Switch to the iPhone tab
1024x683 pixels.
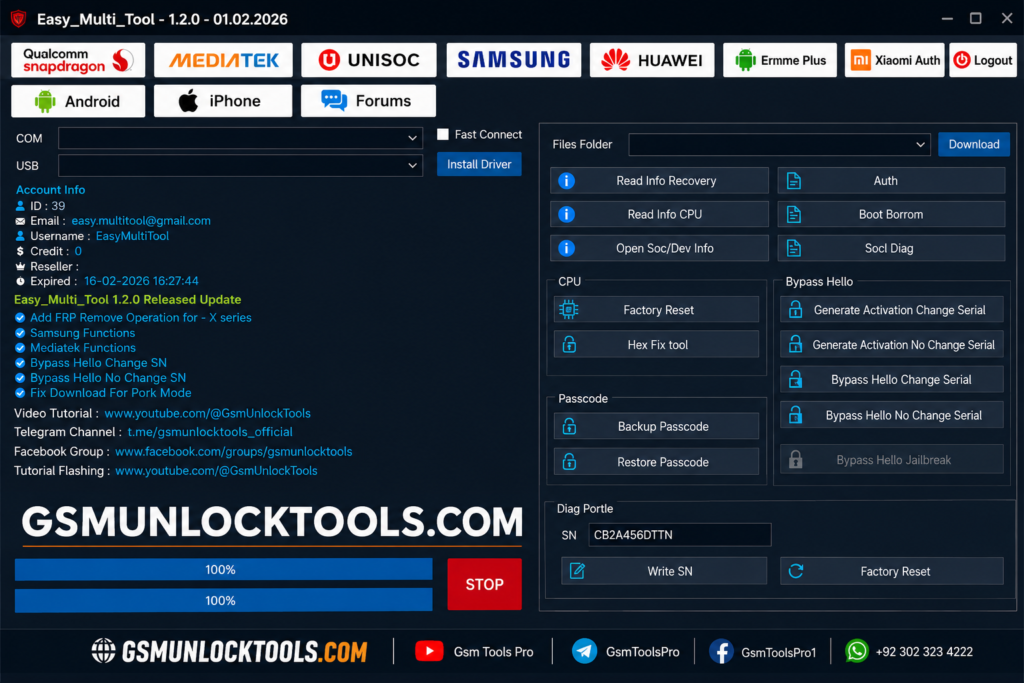coord(223,101)
